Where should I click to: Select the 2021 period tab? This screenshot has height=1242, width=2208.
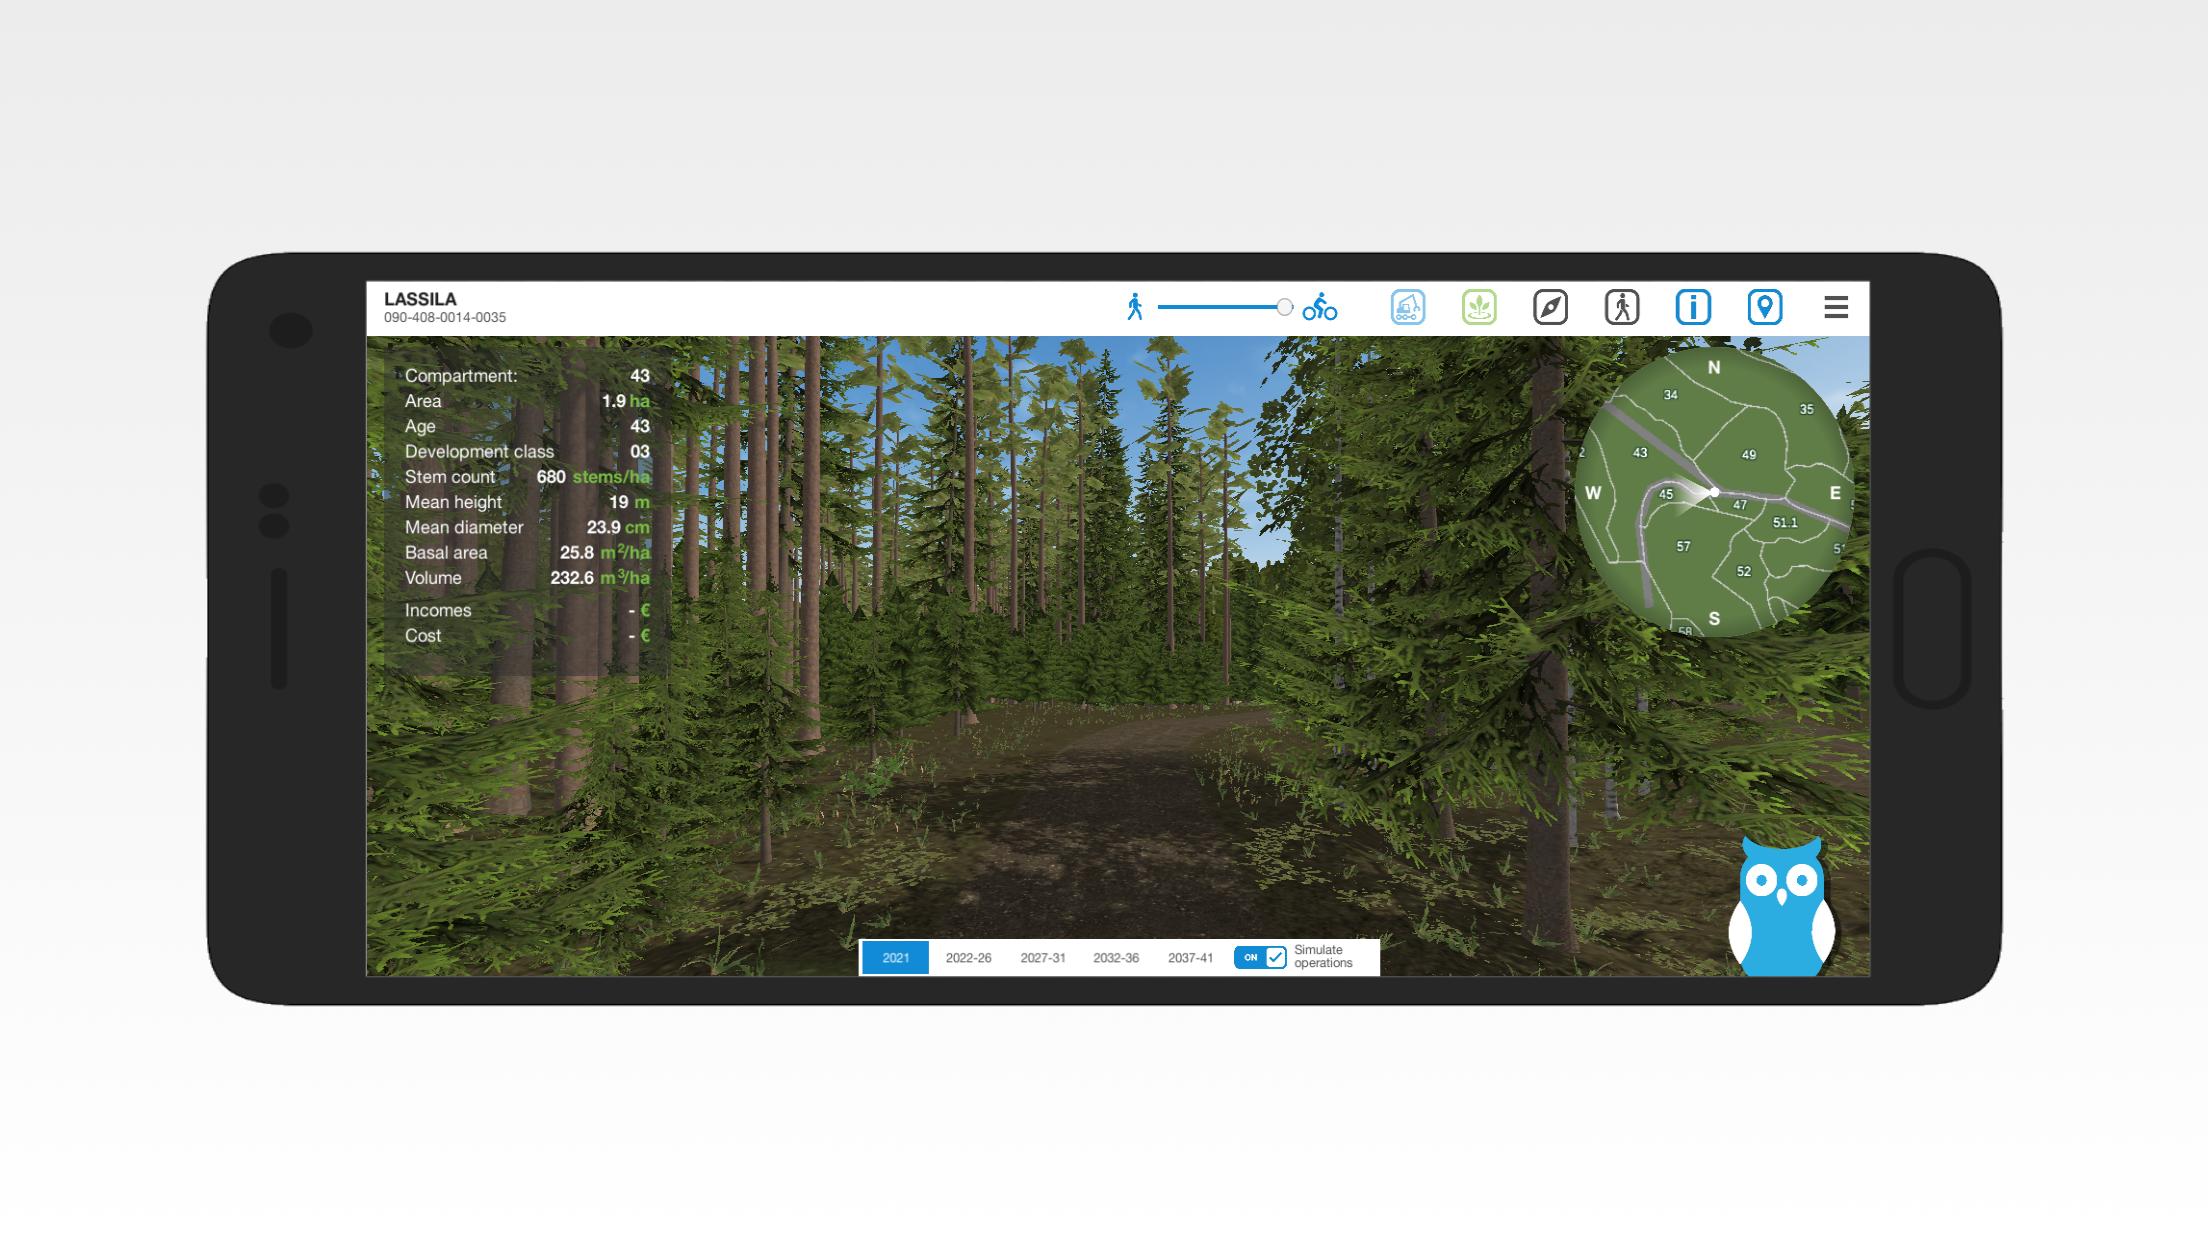896,958
